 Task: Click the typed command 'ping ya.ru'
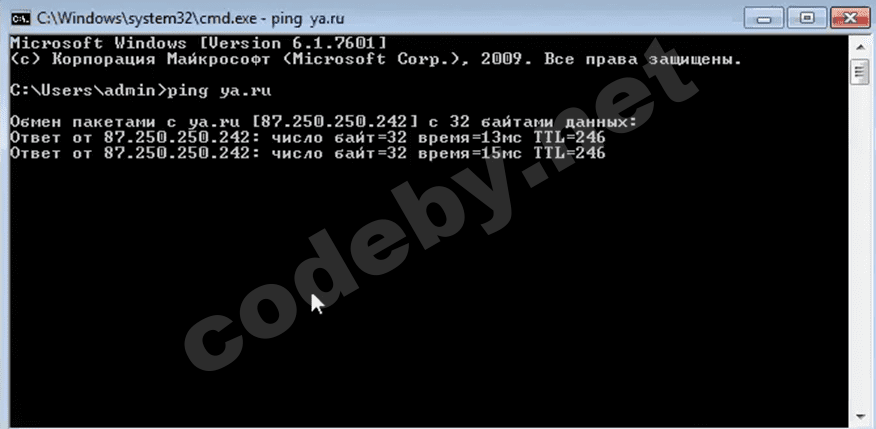[220, 92]
